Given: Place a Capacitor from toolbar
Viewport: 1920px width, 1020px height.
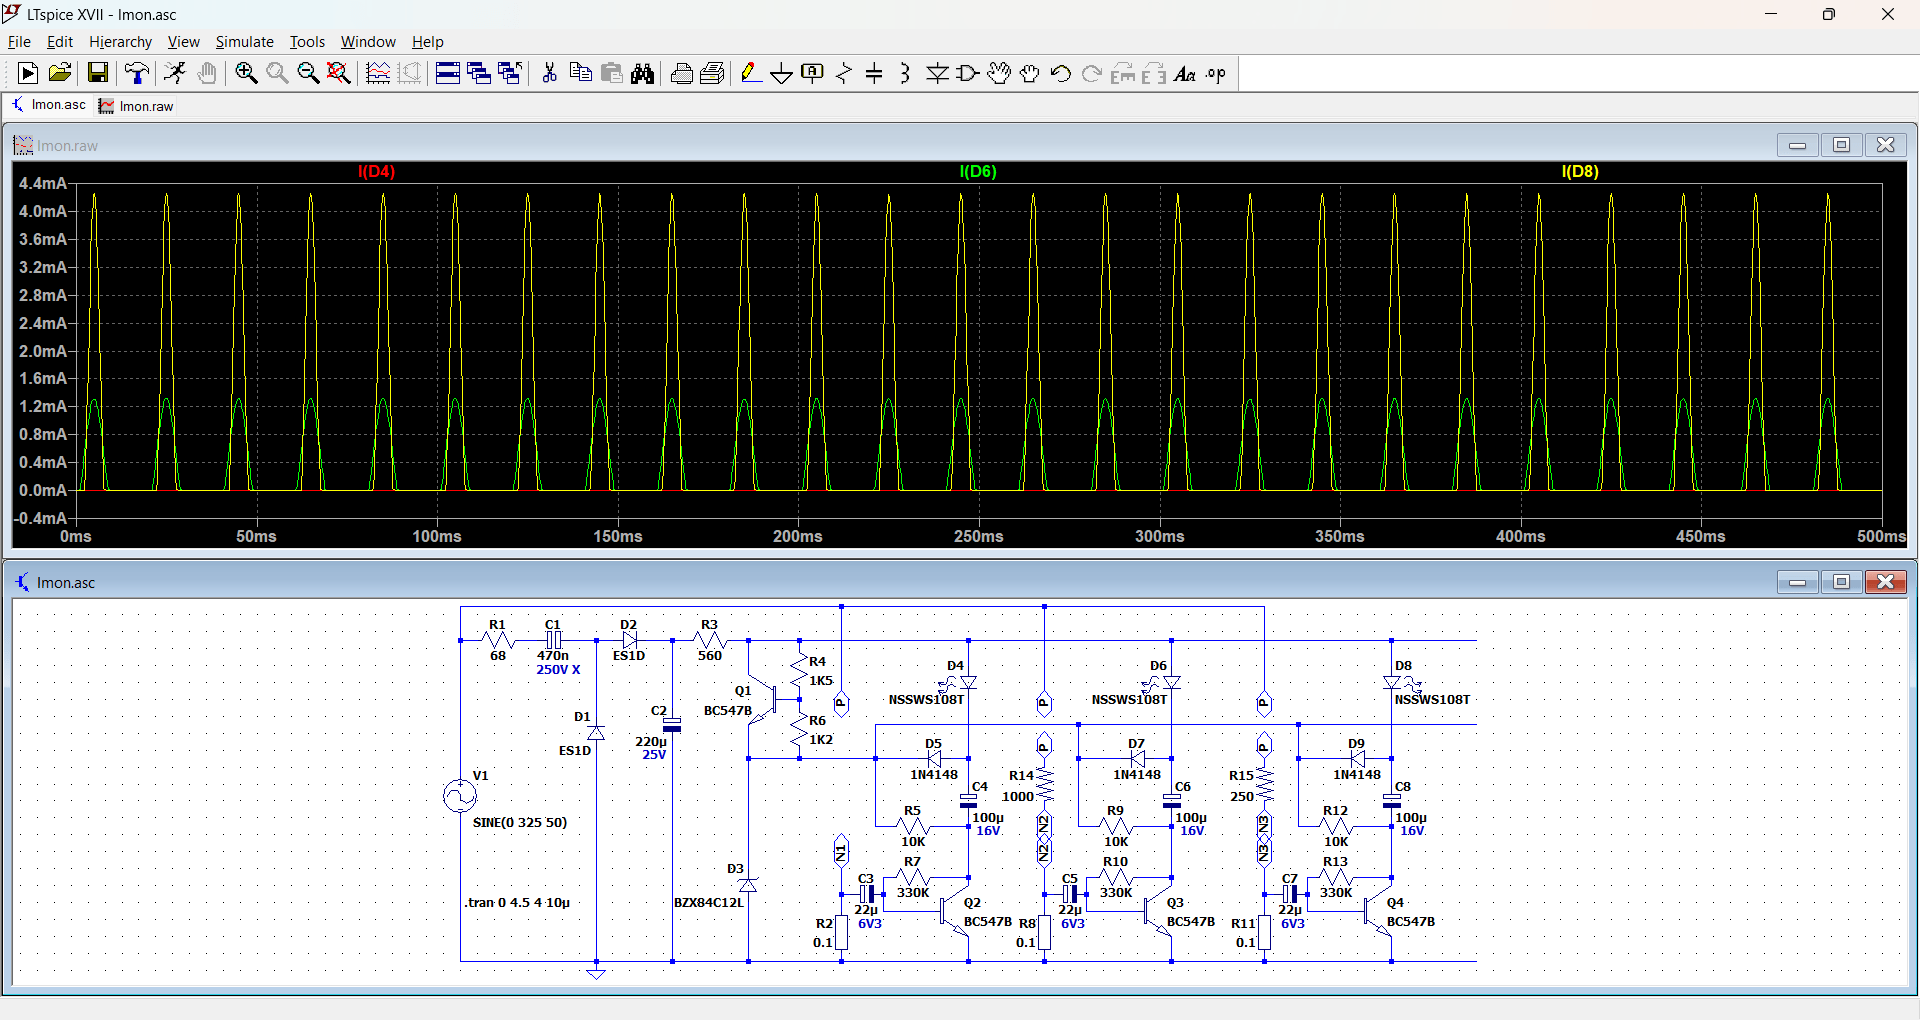Looking at the screenshot, I should [875, 73].
